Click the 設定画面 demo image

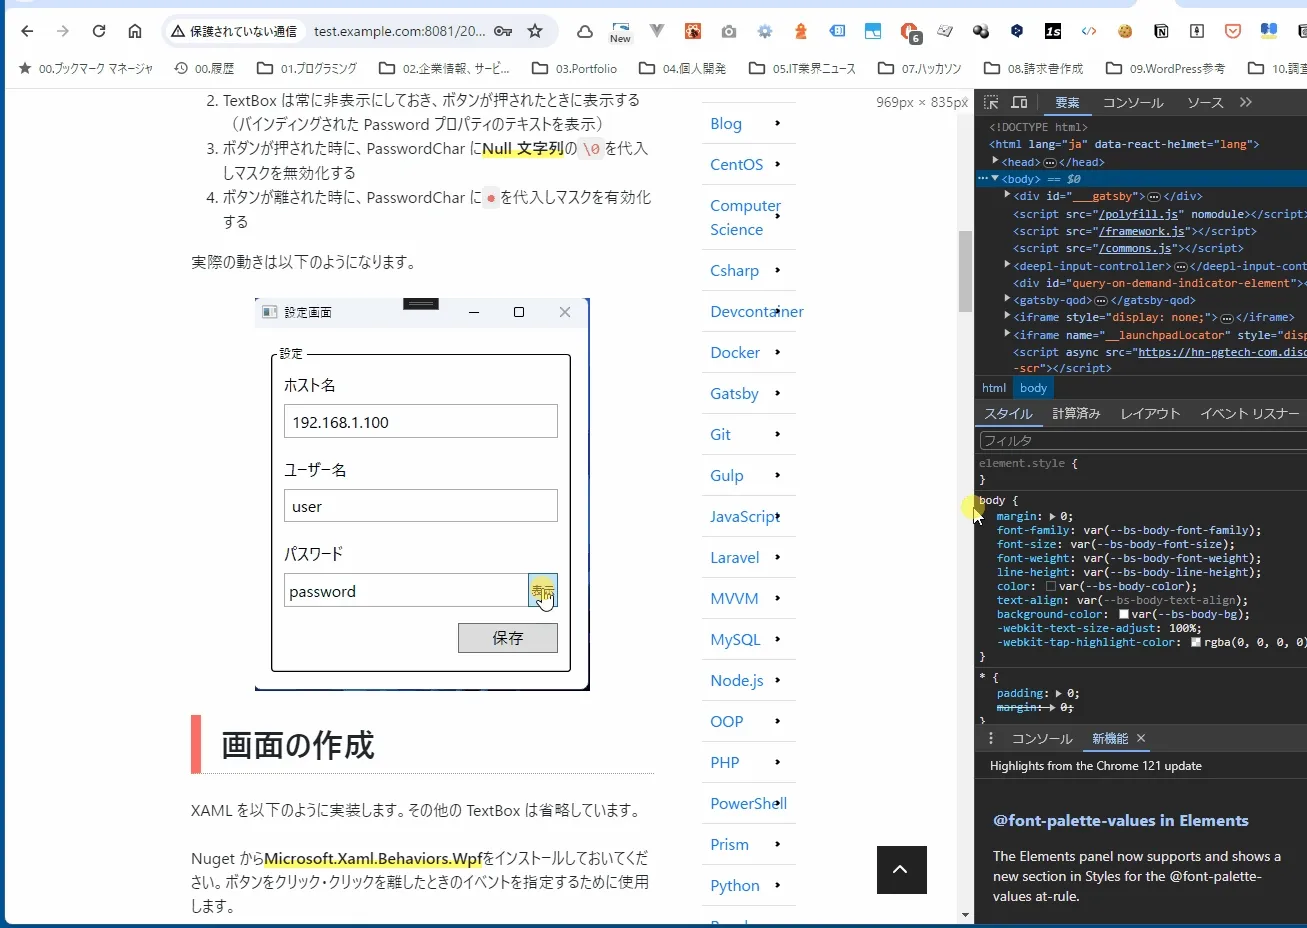tap(422, 494)
